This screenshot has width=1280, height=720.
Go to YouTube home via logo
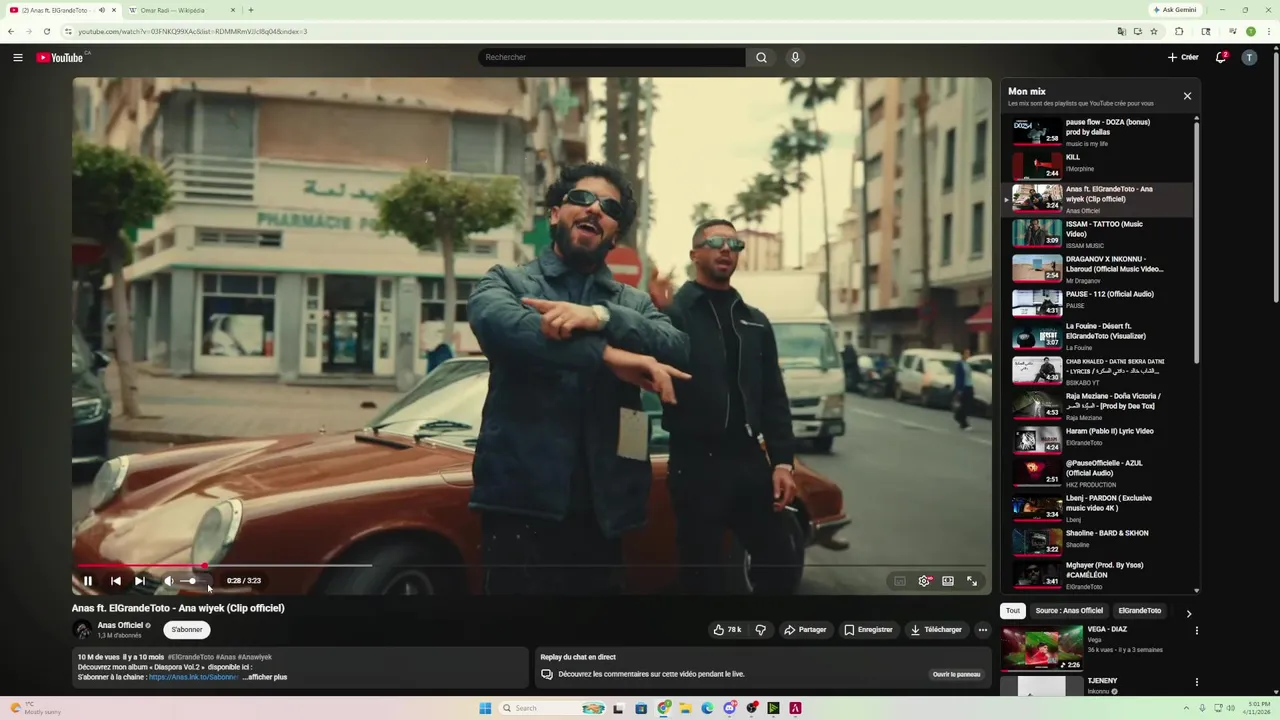[60, 57]
